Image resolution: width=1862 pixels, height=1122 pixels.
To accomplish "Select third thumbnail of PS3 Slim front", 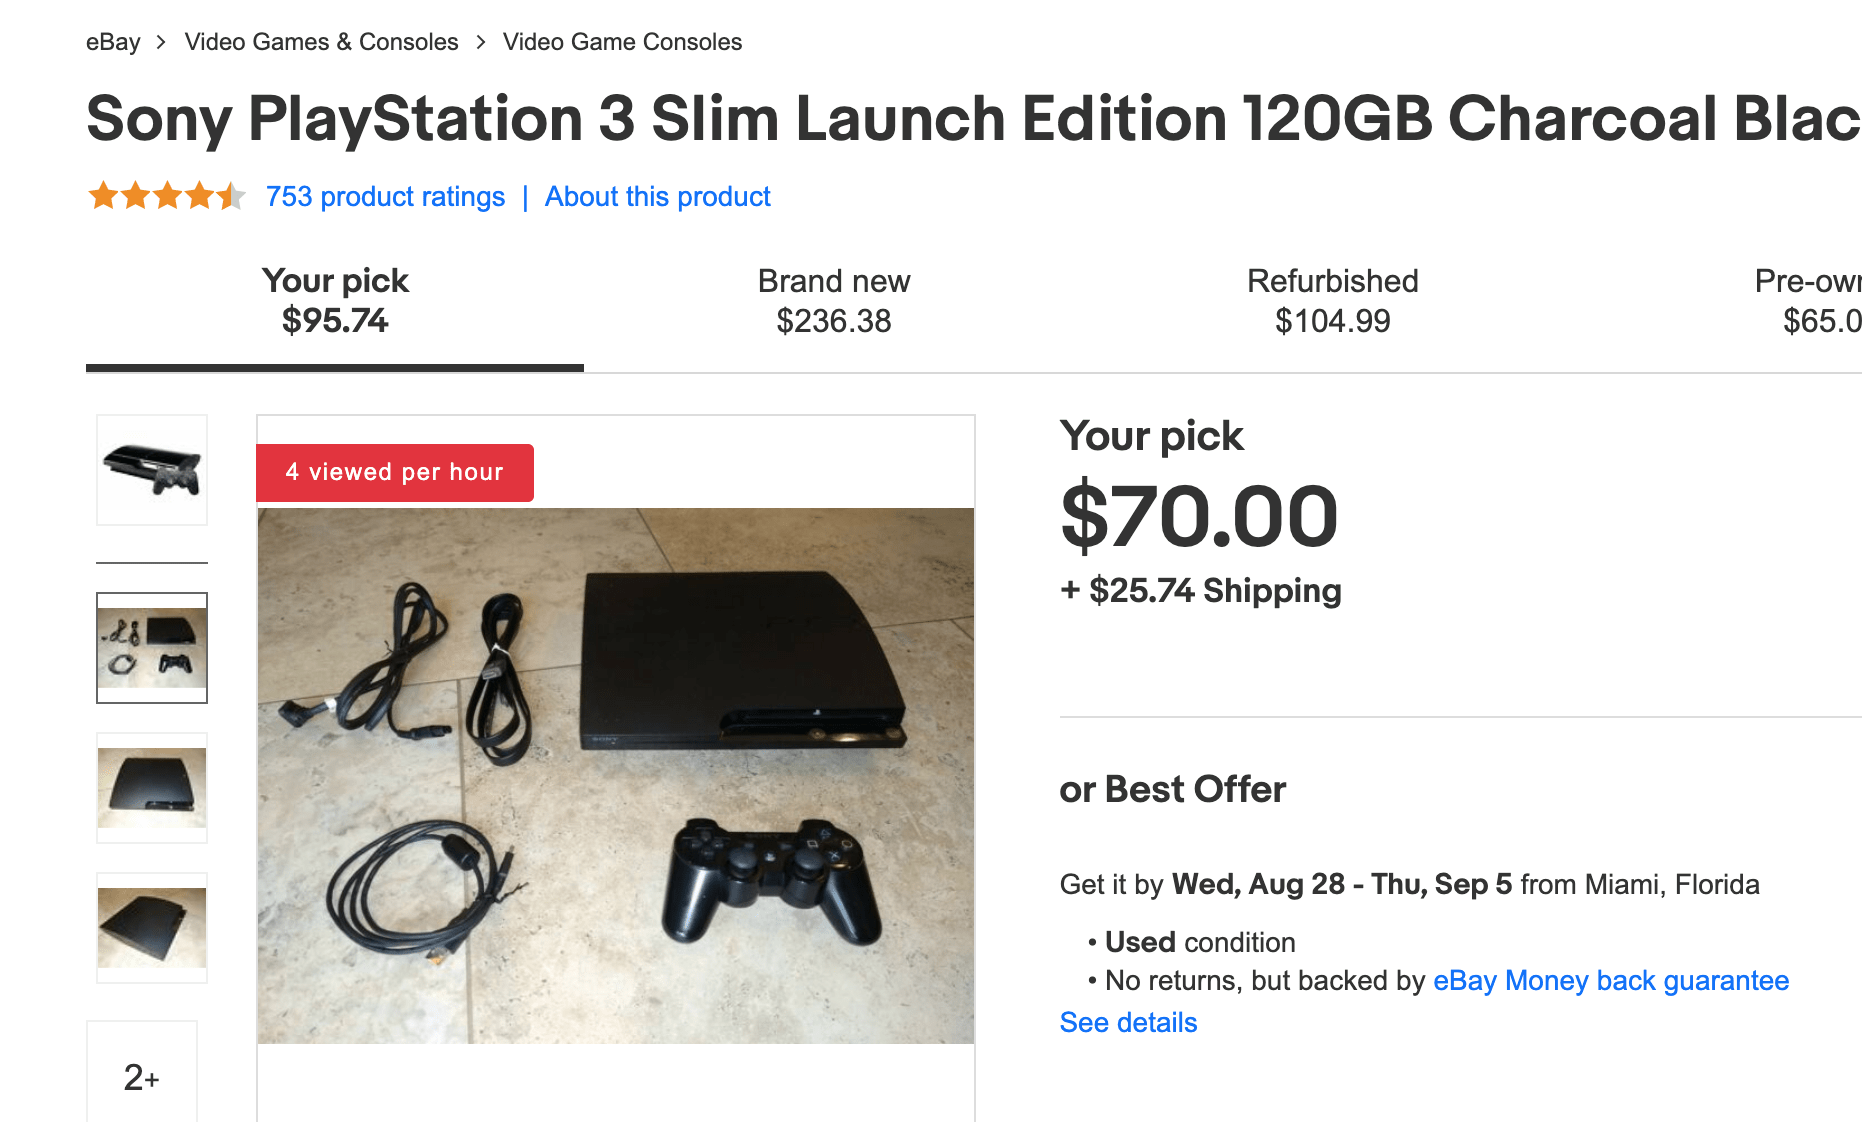I will 152,787.
